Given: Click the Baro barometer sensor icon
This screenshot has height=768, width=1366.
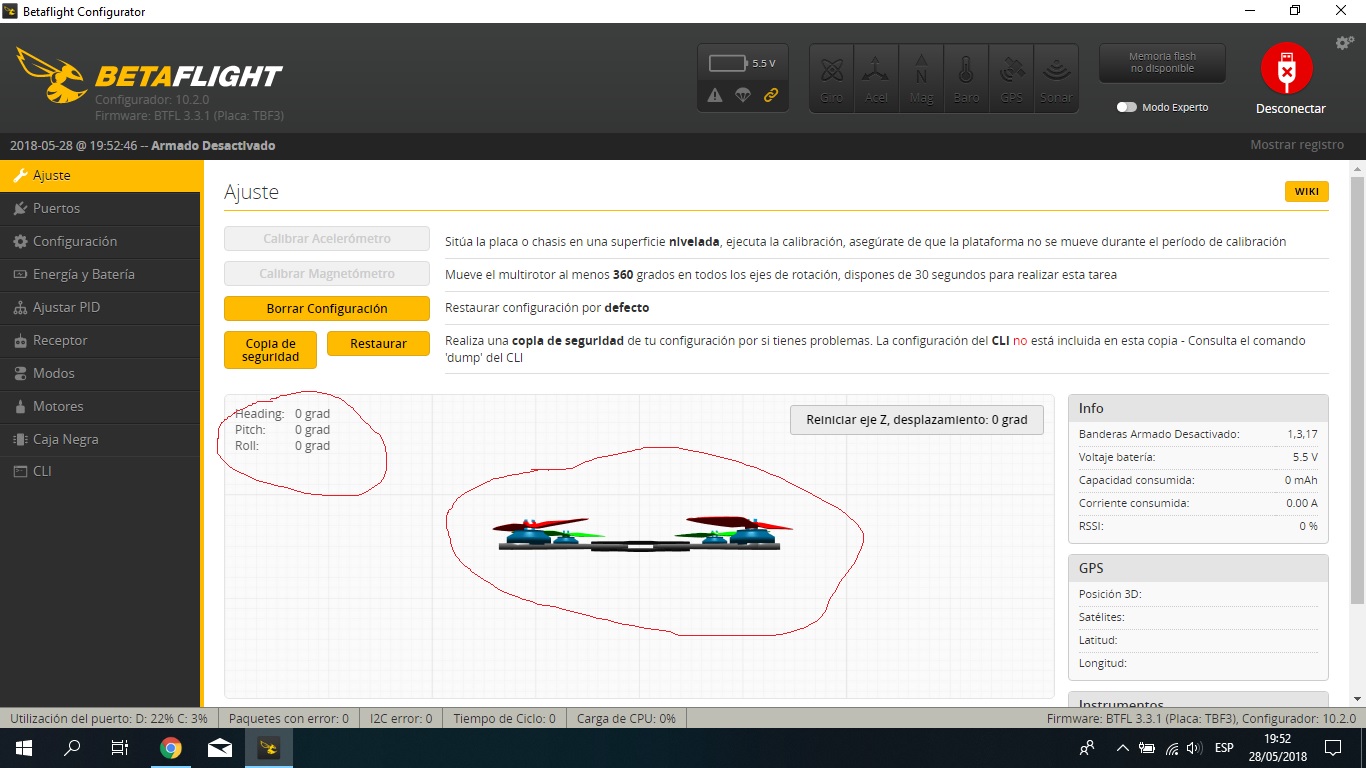Looking at the screenshot, I should coord(966,78).
